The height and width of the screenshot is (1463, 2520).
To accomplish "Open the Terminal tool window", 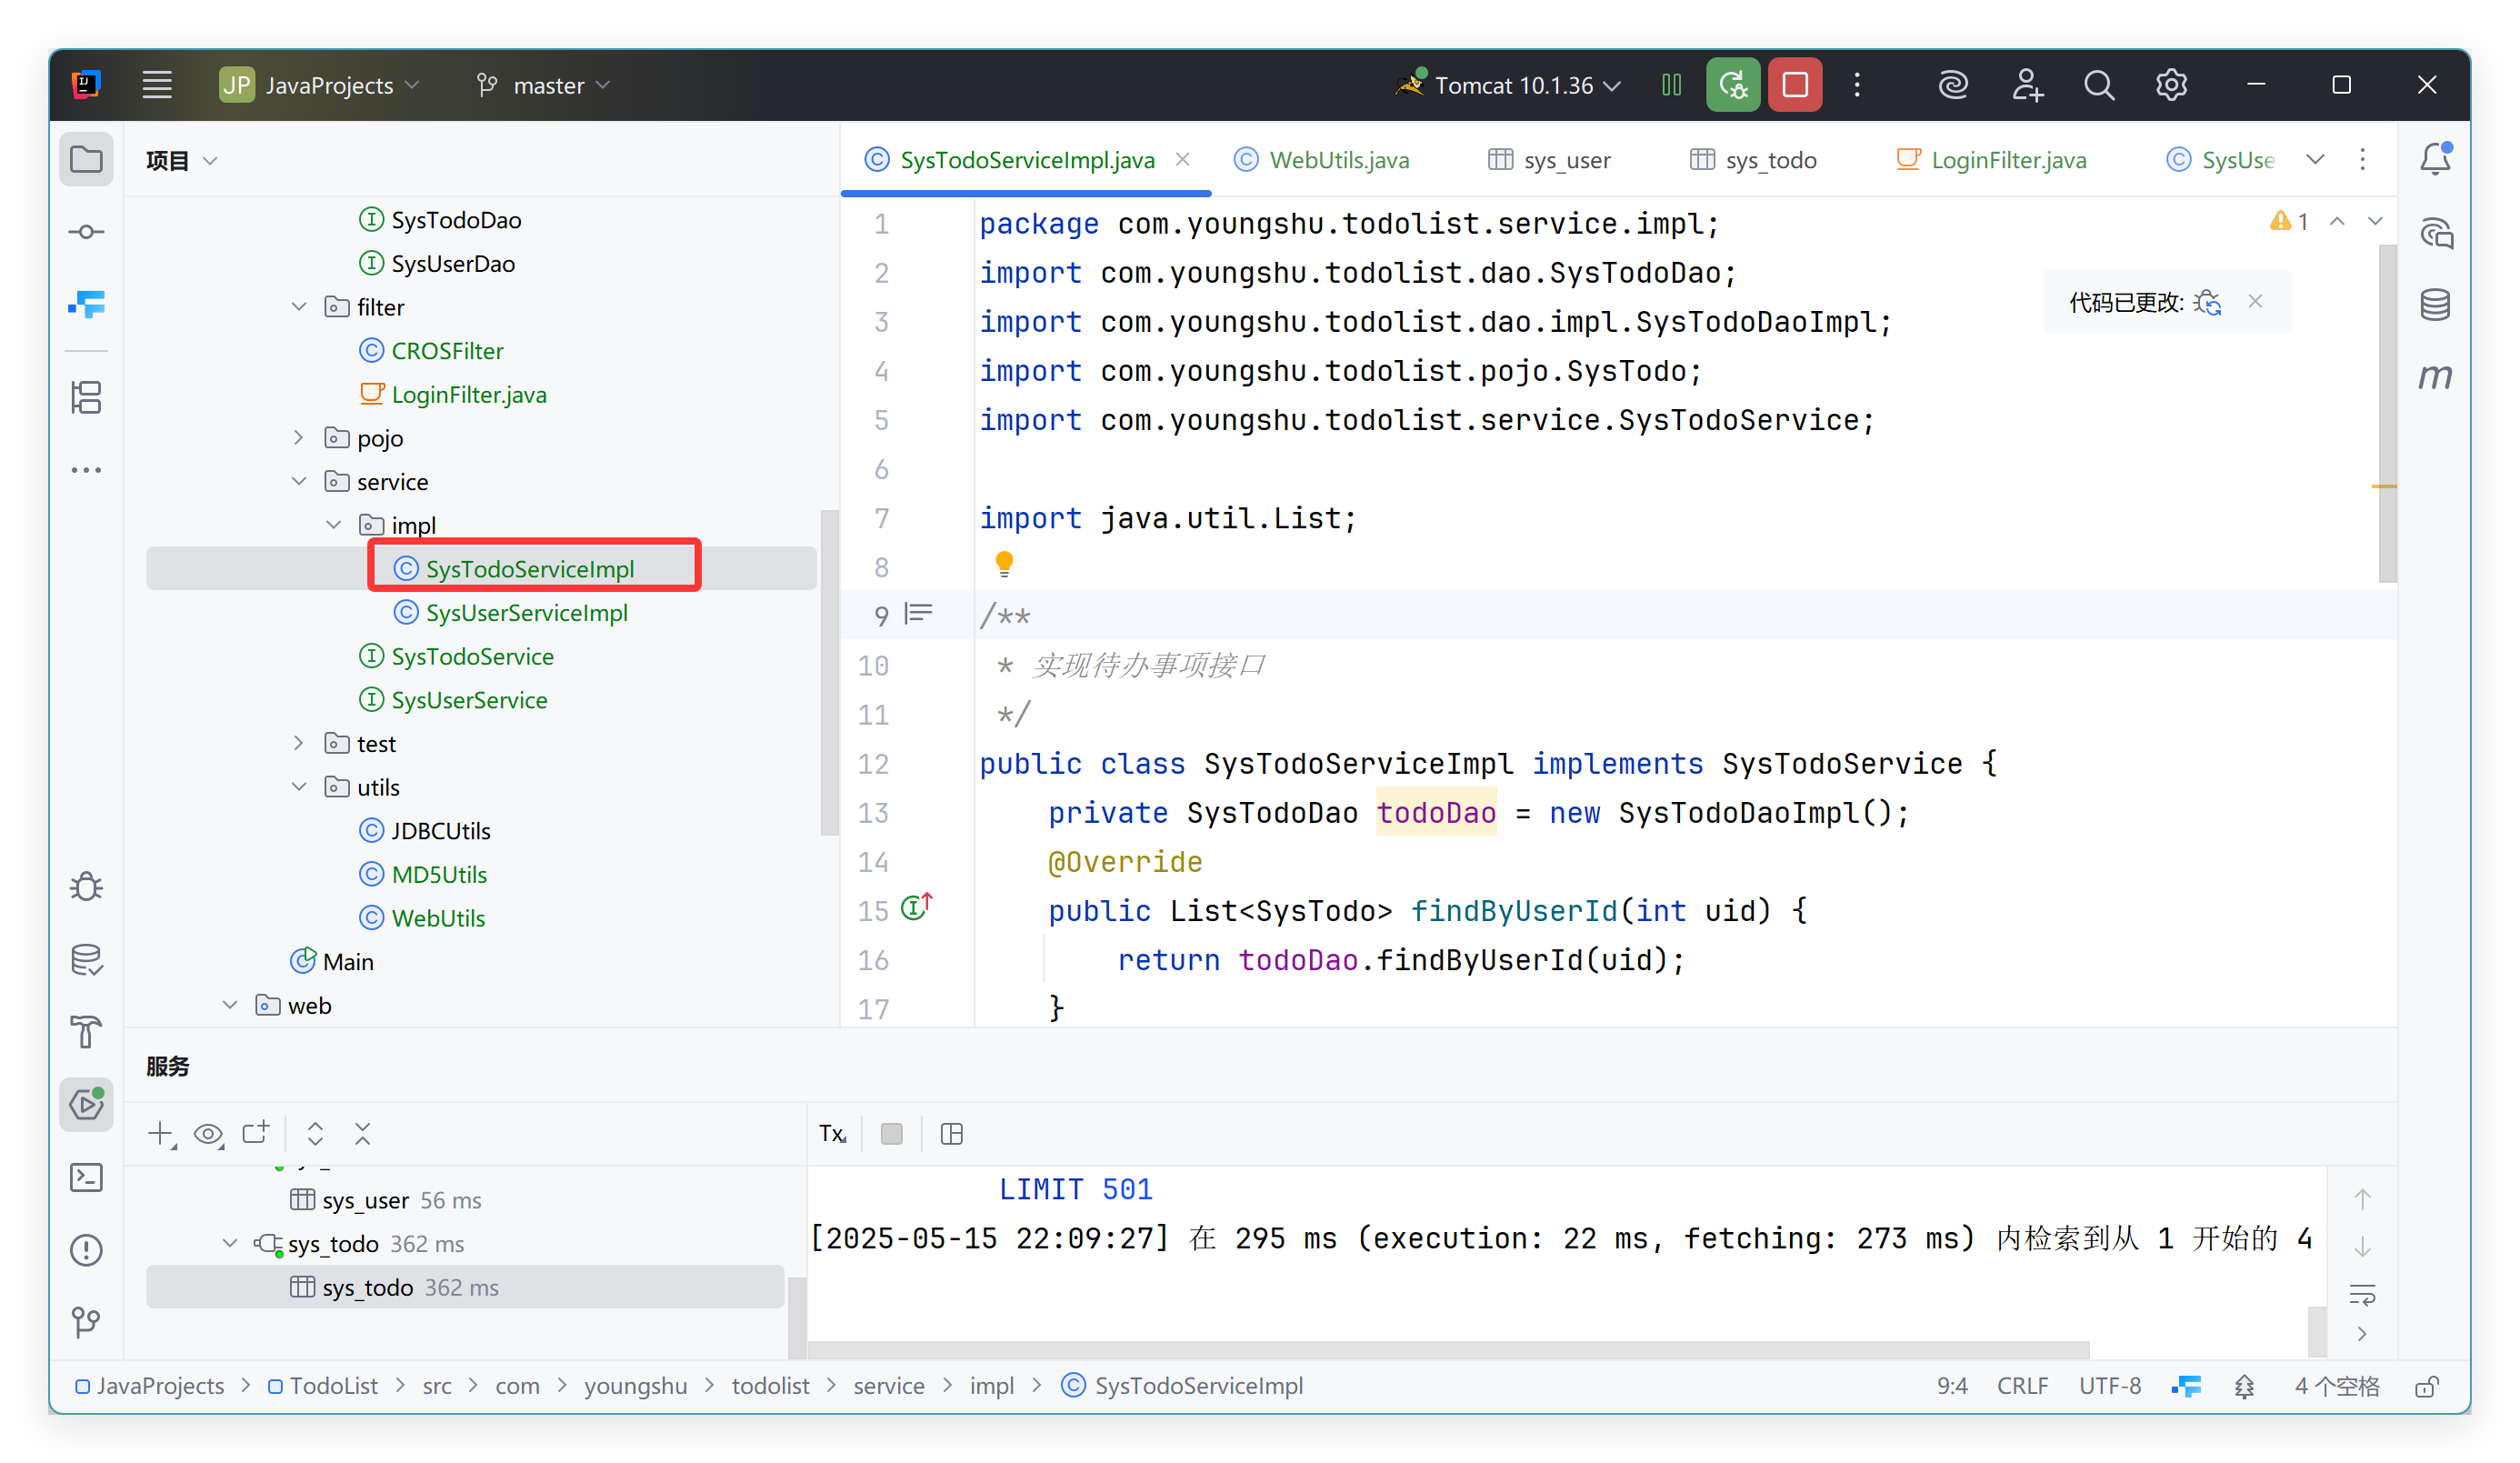I will tap(86, 1177).
